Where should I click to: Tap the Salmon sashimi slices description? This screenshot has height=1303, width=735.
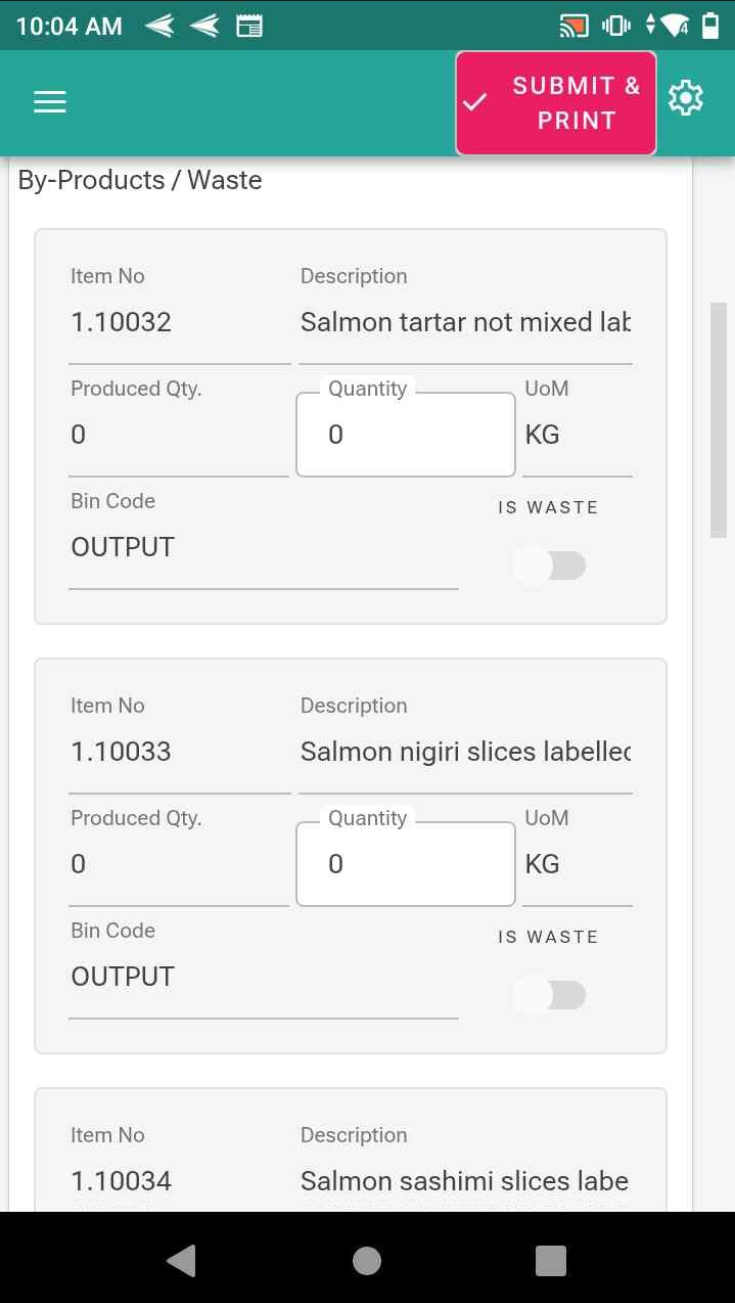click(x=465, y=1181)
